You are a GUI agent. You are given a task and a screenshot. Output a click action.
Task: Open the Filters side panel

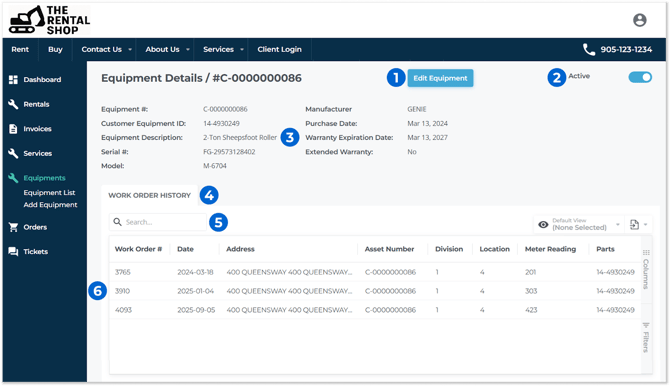click(646, 338)
